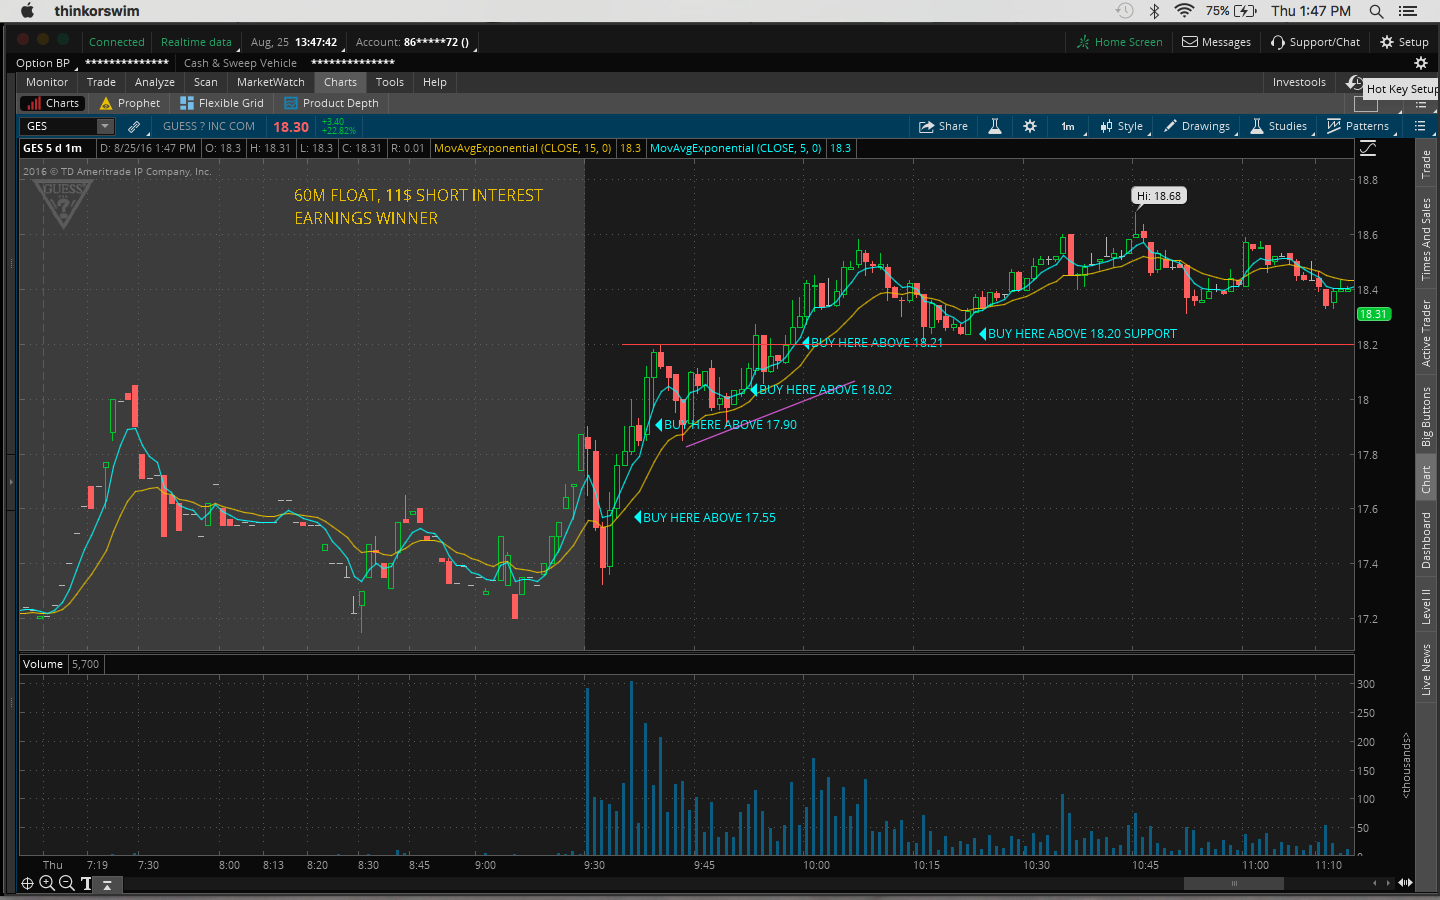This screenshot has height=900, width=1440.
Task: Open the Live News sidebar panel
Action: (x=1426, y=670)
